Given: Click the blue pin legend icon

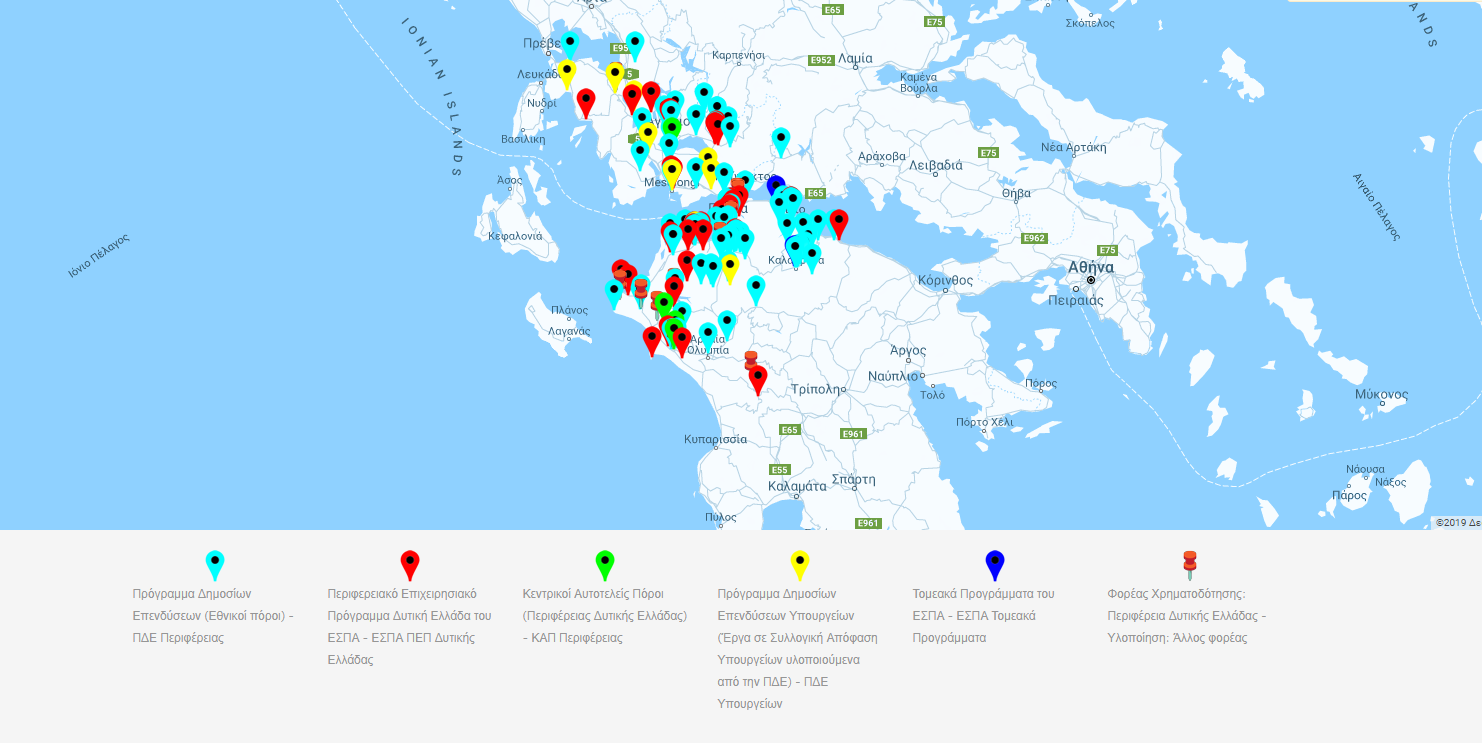Looking at the screenshot, I should coord(995,563).
